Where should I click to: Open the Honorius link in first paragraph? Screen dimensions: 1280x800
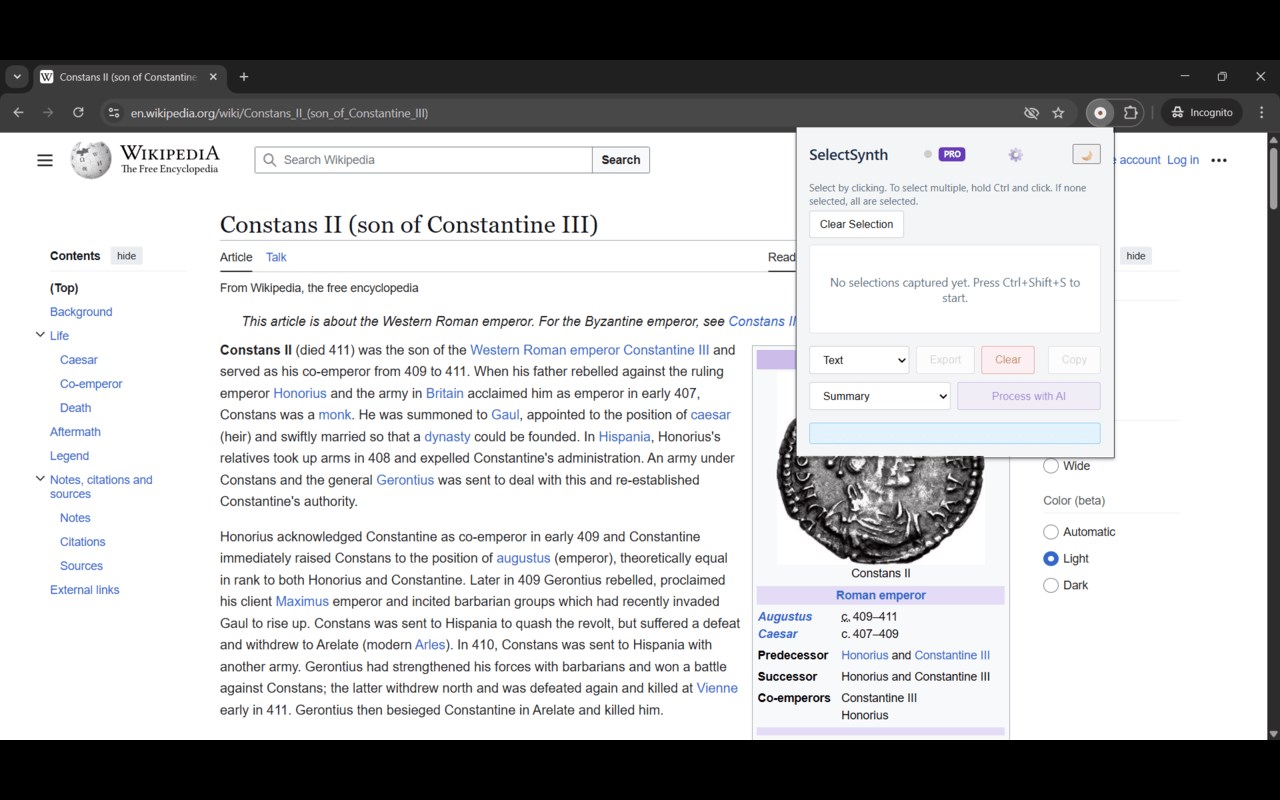click(x=300, y=393)
